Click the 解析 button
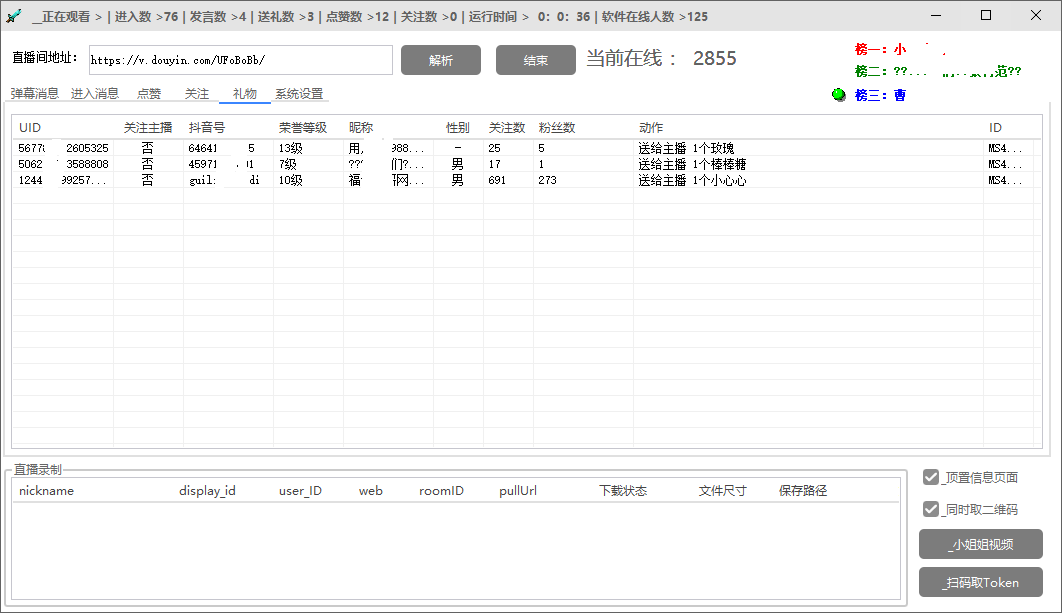The image size is (1062, 613). 440,60
